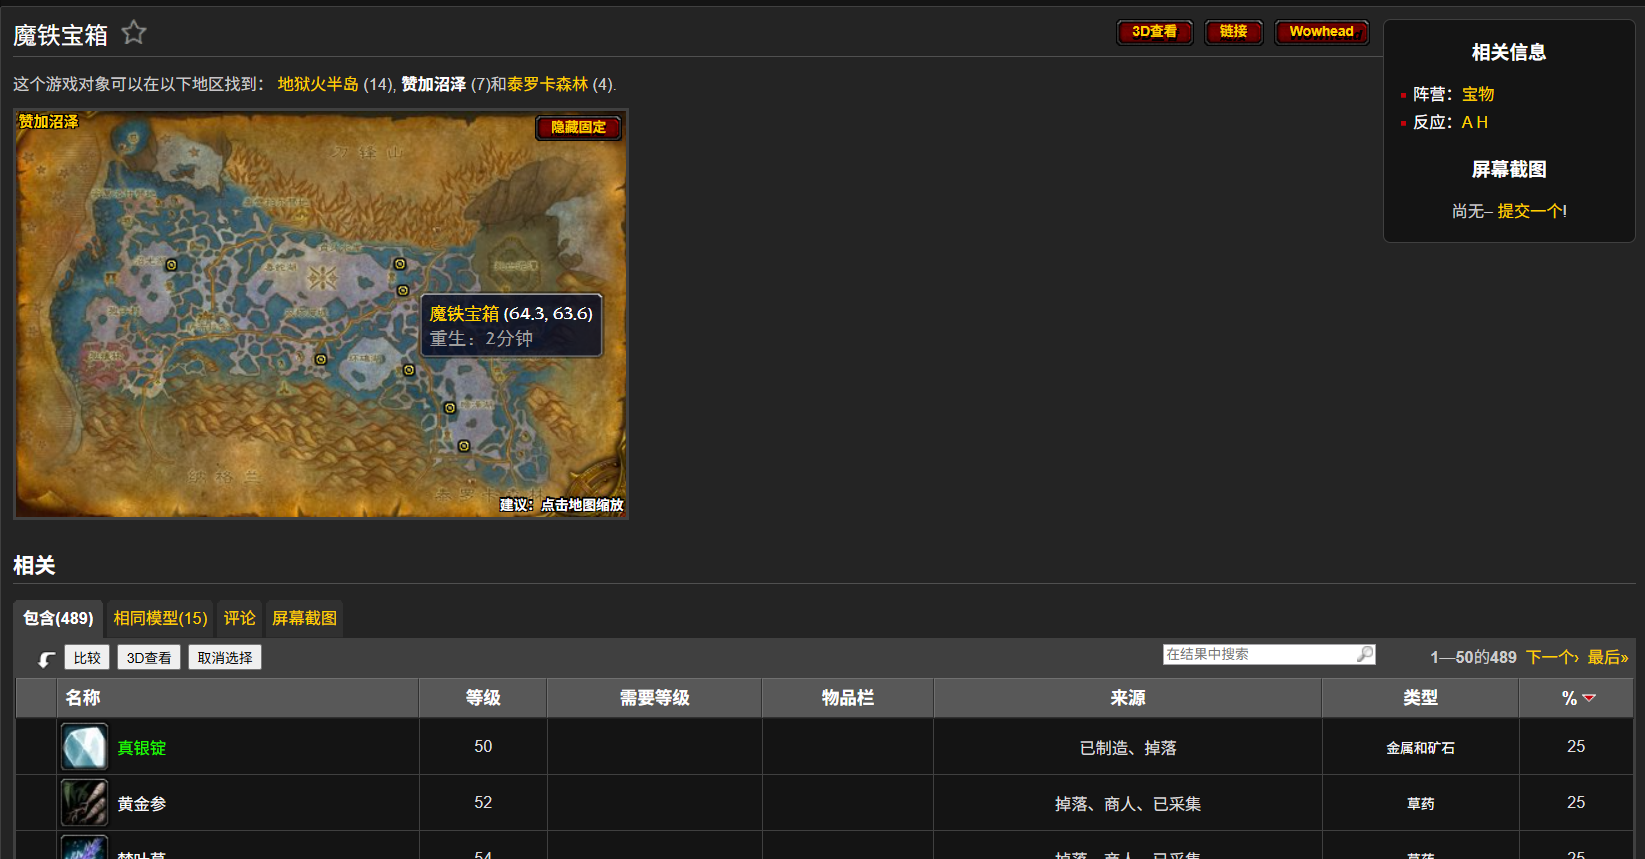This screenshot has width=1645, height=859.
Task: Sort by the 等级 column header
Action: [x=483, y=698]
